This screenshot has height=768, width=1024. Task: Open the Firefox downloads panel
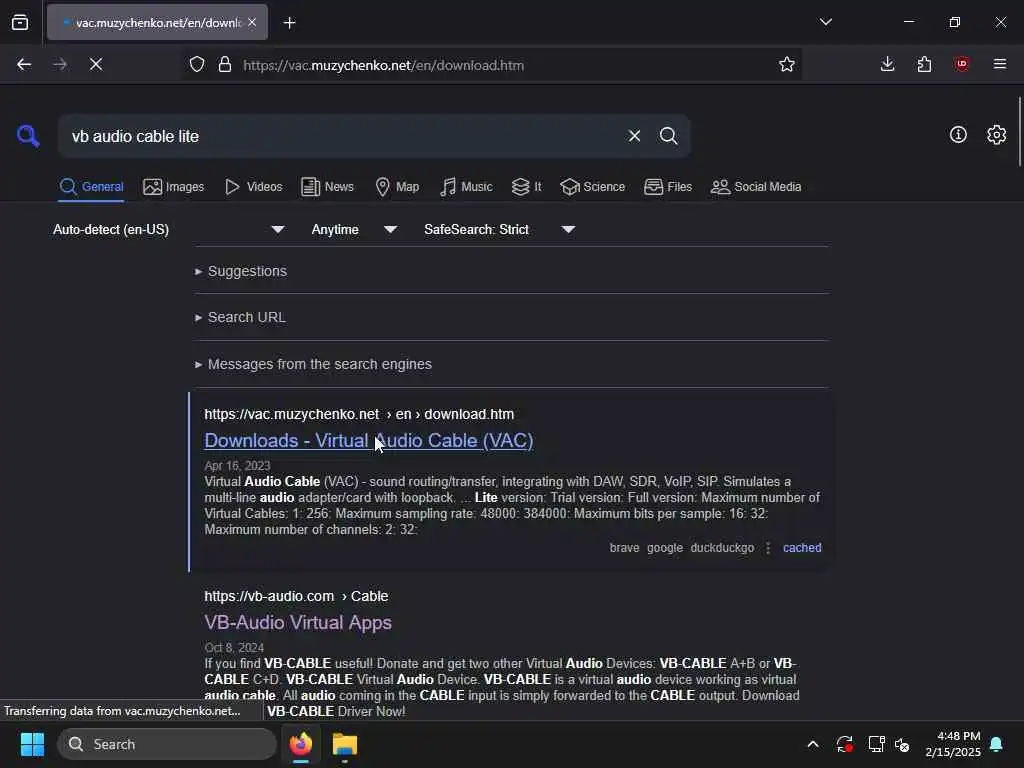click(888, 64)
